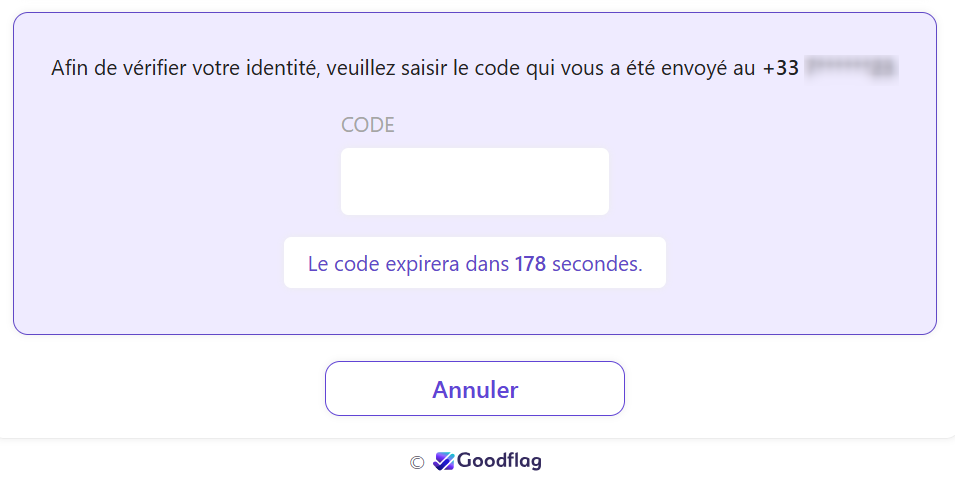The width and height of the screenshot is (955, 499).
Task: Click the 178 seconds countdown number
Action: point(530,264)
